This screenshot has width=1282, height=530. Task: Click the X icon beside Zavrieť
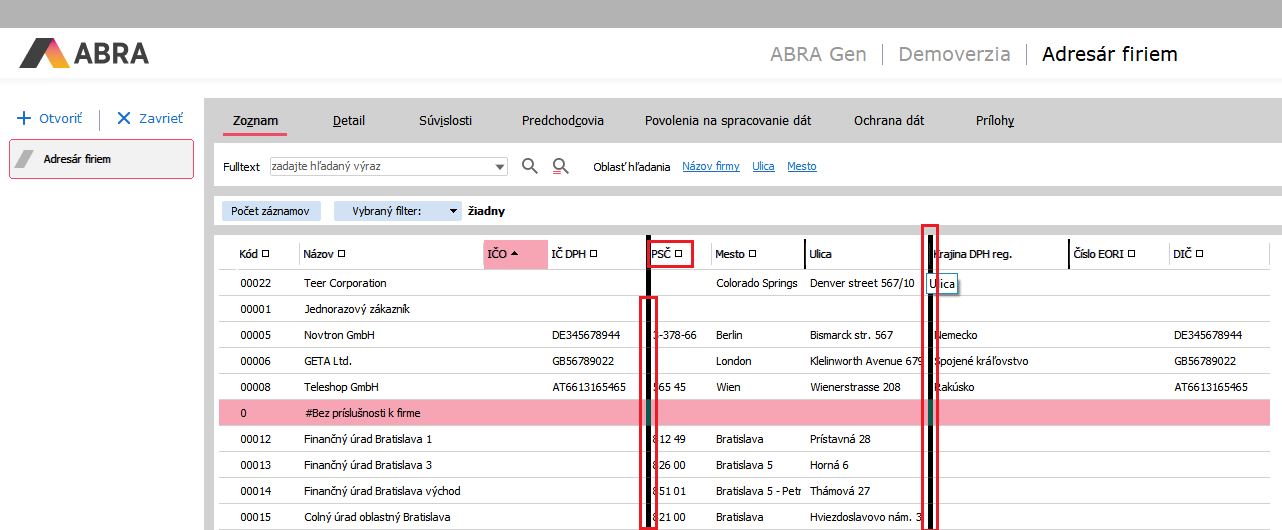click(x=124, y=118)
